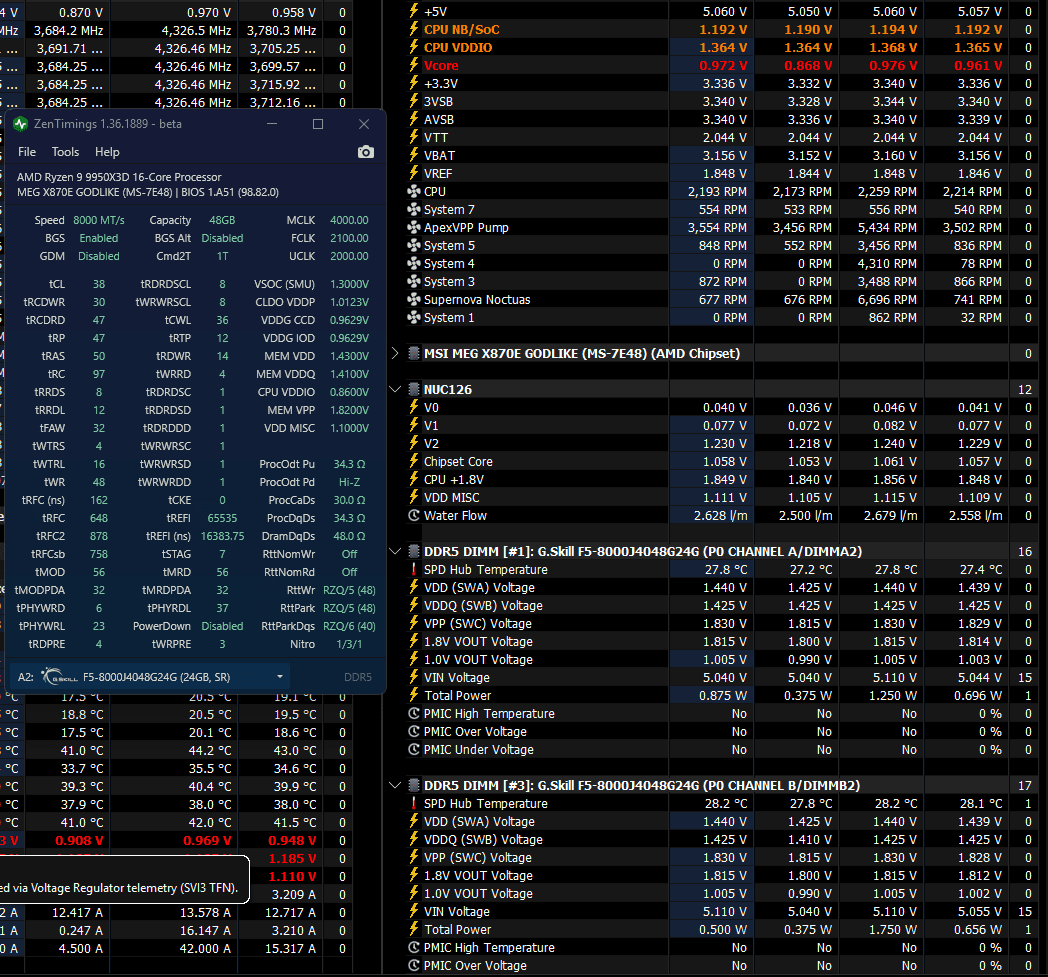Screen dimensions: 1048x977
Task: Click the FCLK value 2100.00 in ZenTimings
Action: coord(349,239)
